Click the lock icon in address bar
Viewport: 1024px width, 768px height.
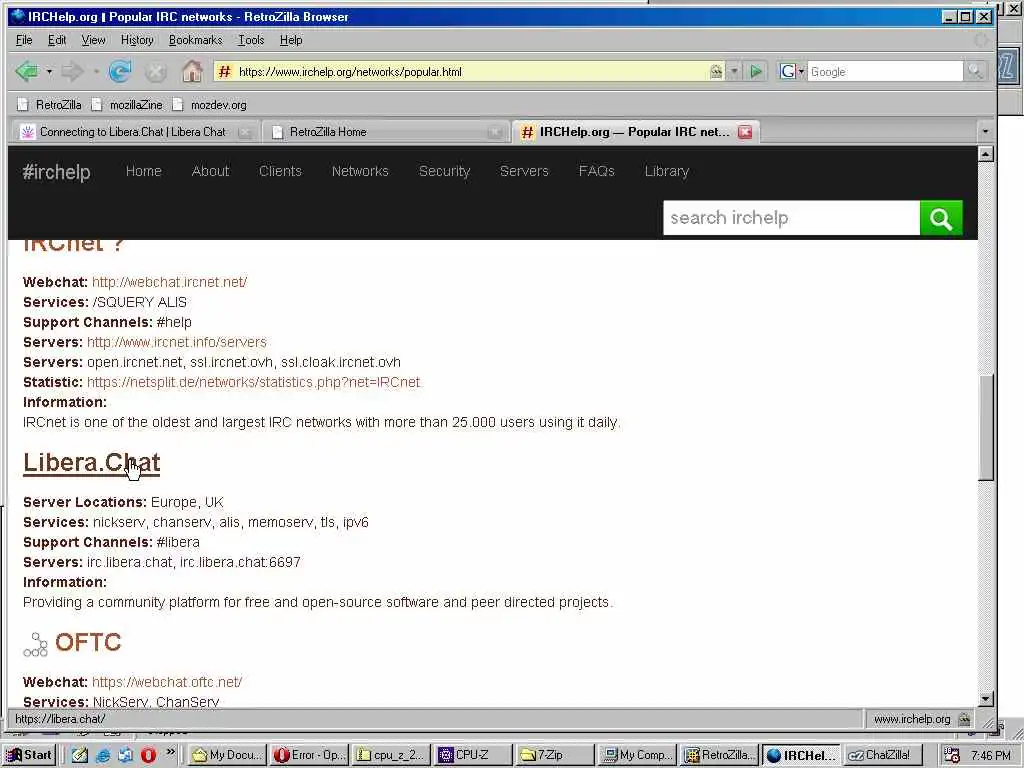point(716,71)
